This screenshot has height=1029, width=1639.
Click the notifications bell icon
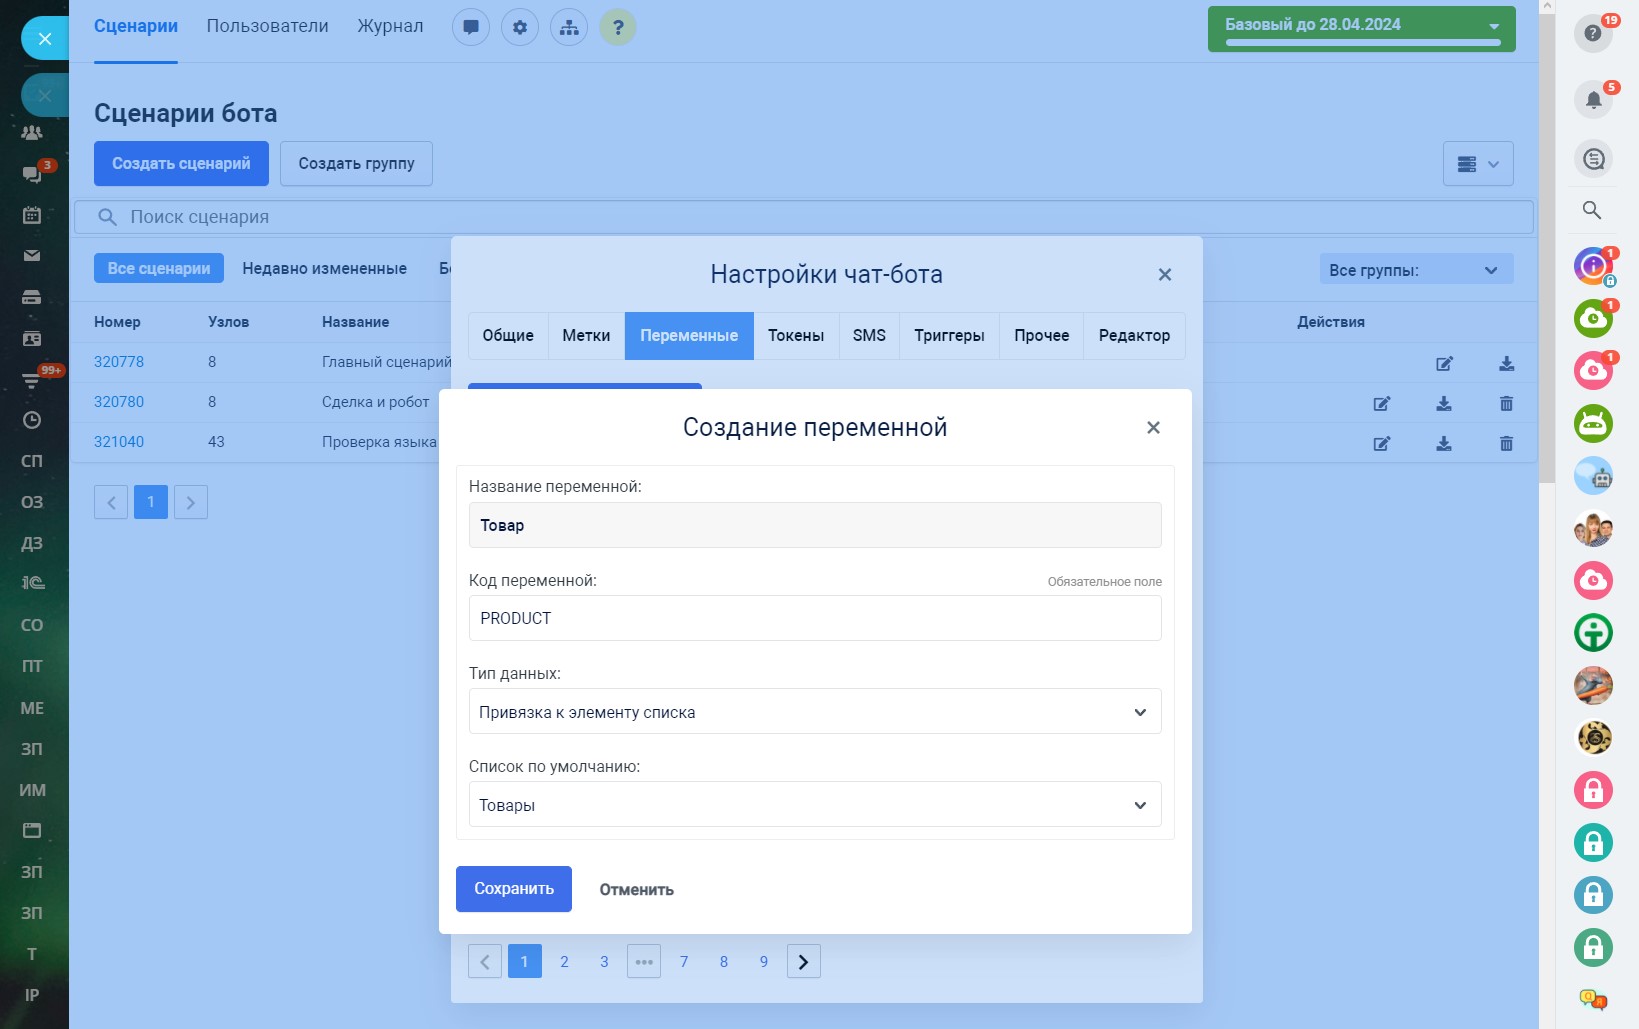(x=1593, y=100)
